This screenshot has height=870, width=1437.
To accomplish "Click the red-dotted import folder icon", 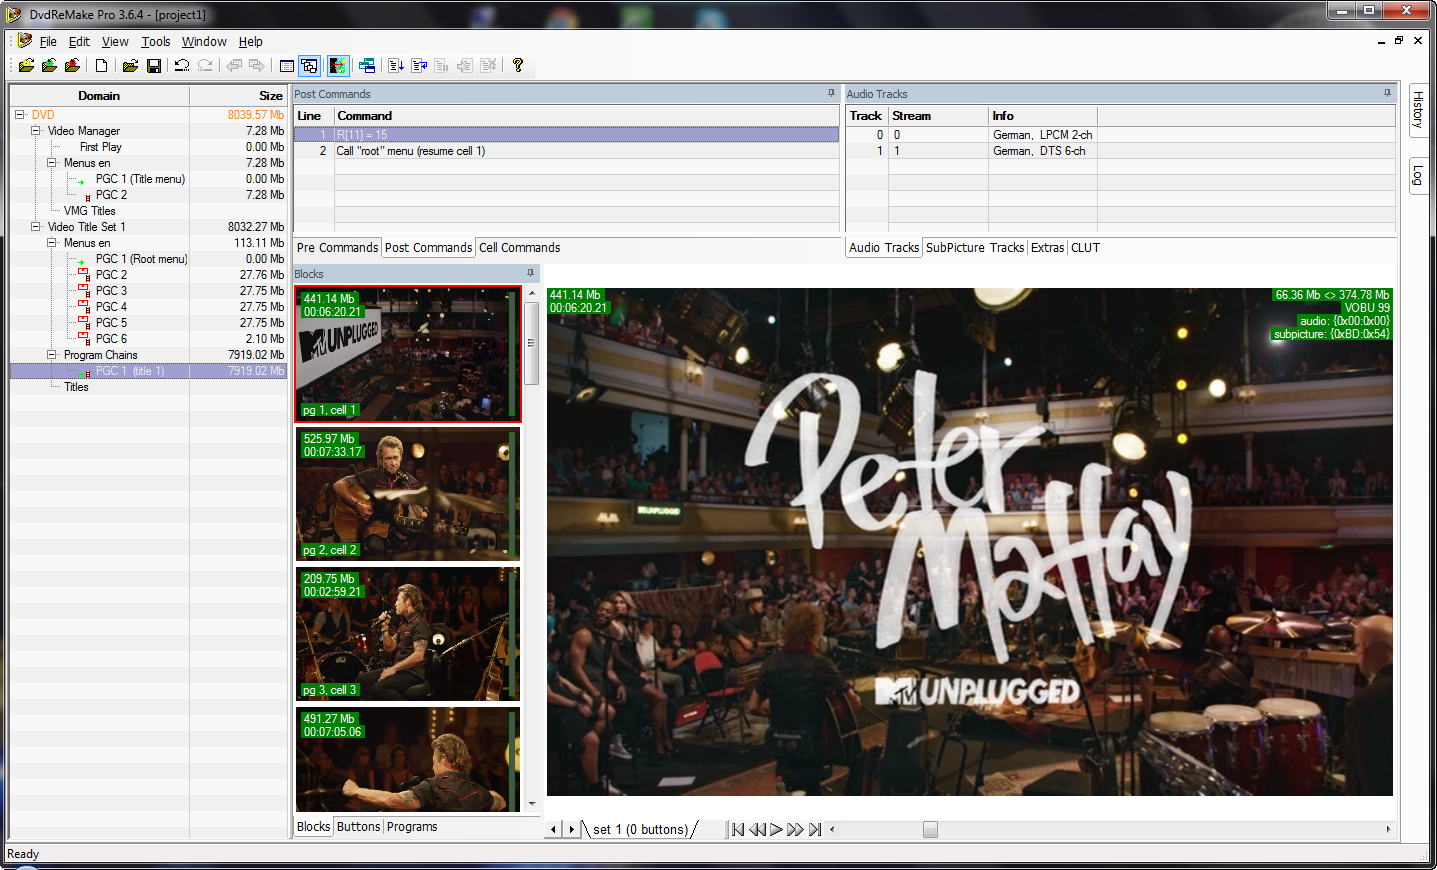I will pos(72,66).
